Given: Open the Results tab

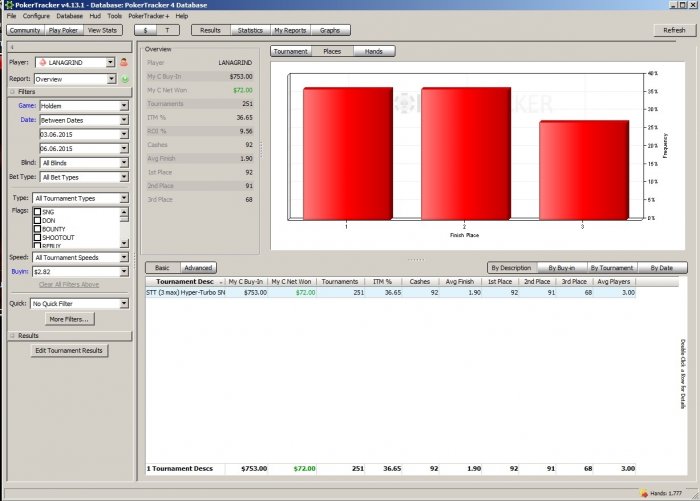Looking at the screenshot, I should point(210,30).
